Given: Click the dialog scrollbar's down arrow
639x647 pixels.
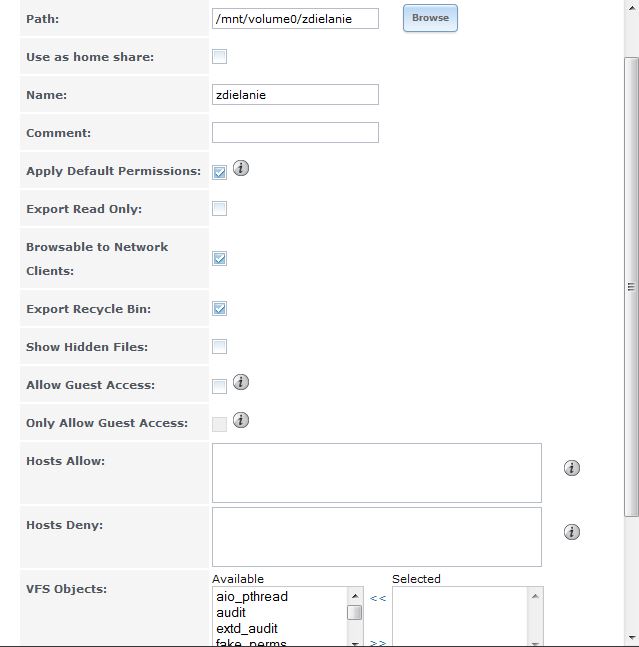Looking at the screenshot, I should point(631,638).
